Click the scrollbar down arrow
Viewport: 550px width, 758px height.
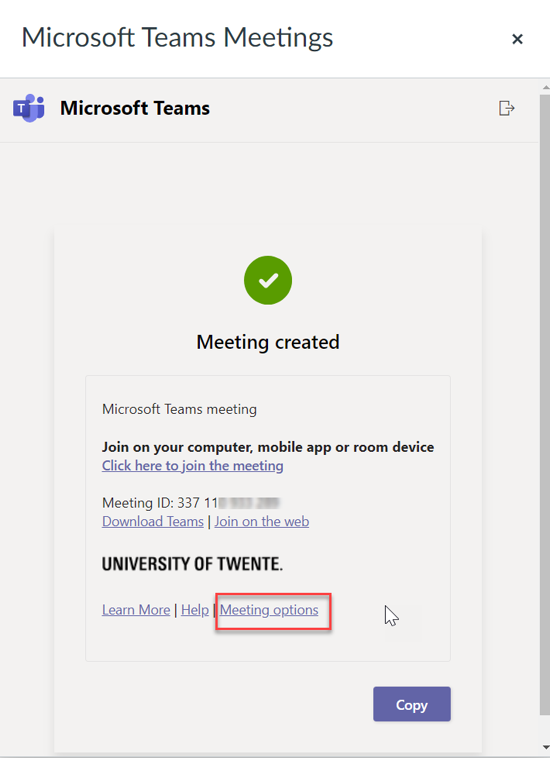(546, 748)
